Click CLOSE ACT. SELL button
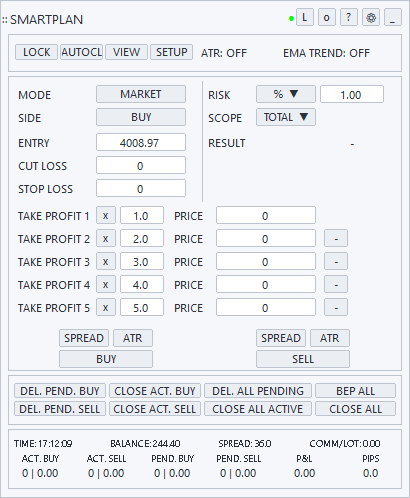The image size is (410, 498). tap(155, 409)
